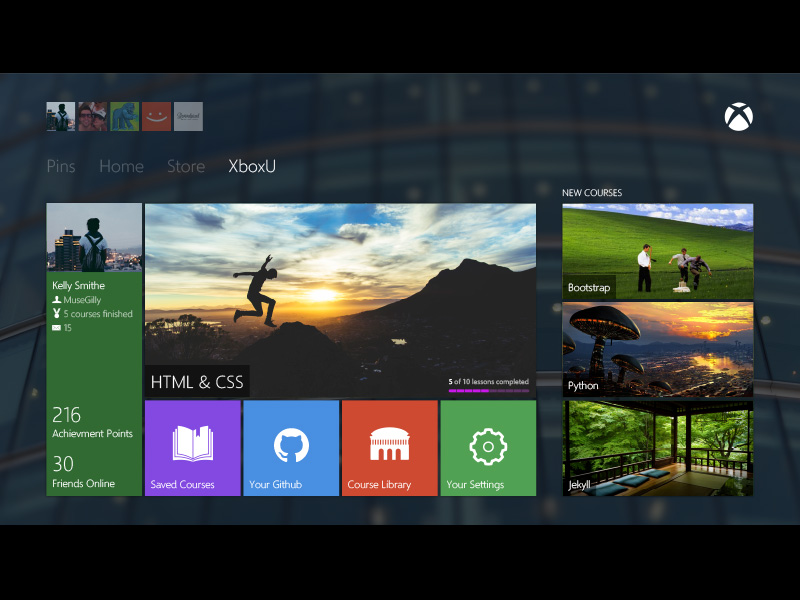The image size is (800, 600).
Task: Open the Your Settings gear icon
Action: [x=488, y=446]
